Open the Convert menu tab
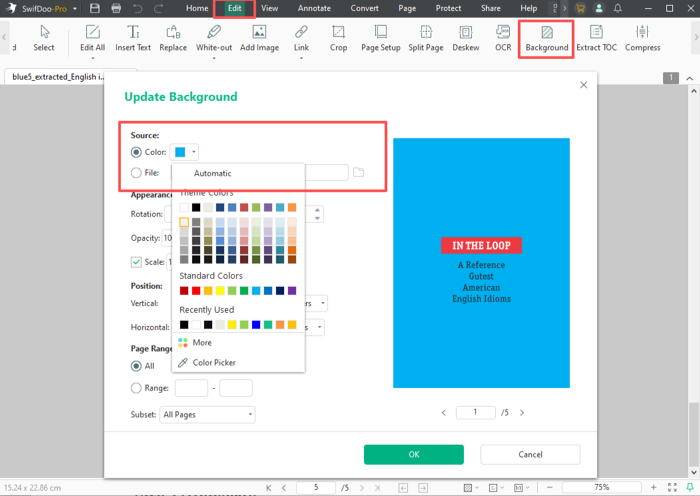The height and width of the screenshot is (496, 700). [364, 8]
